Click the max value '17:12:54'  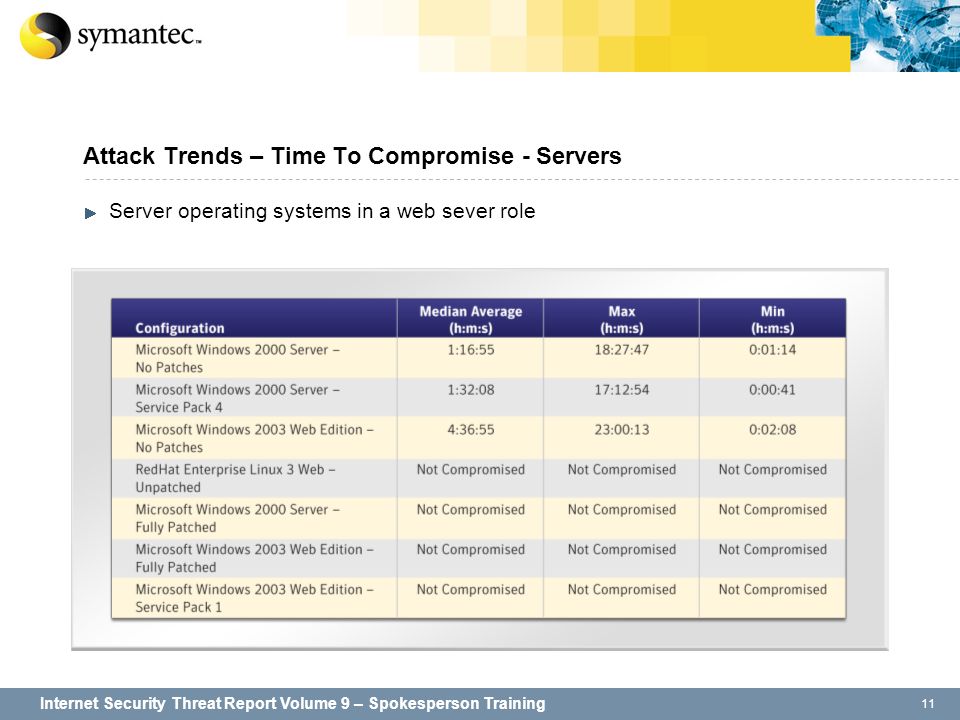click(621, 389)
